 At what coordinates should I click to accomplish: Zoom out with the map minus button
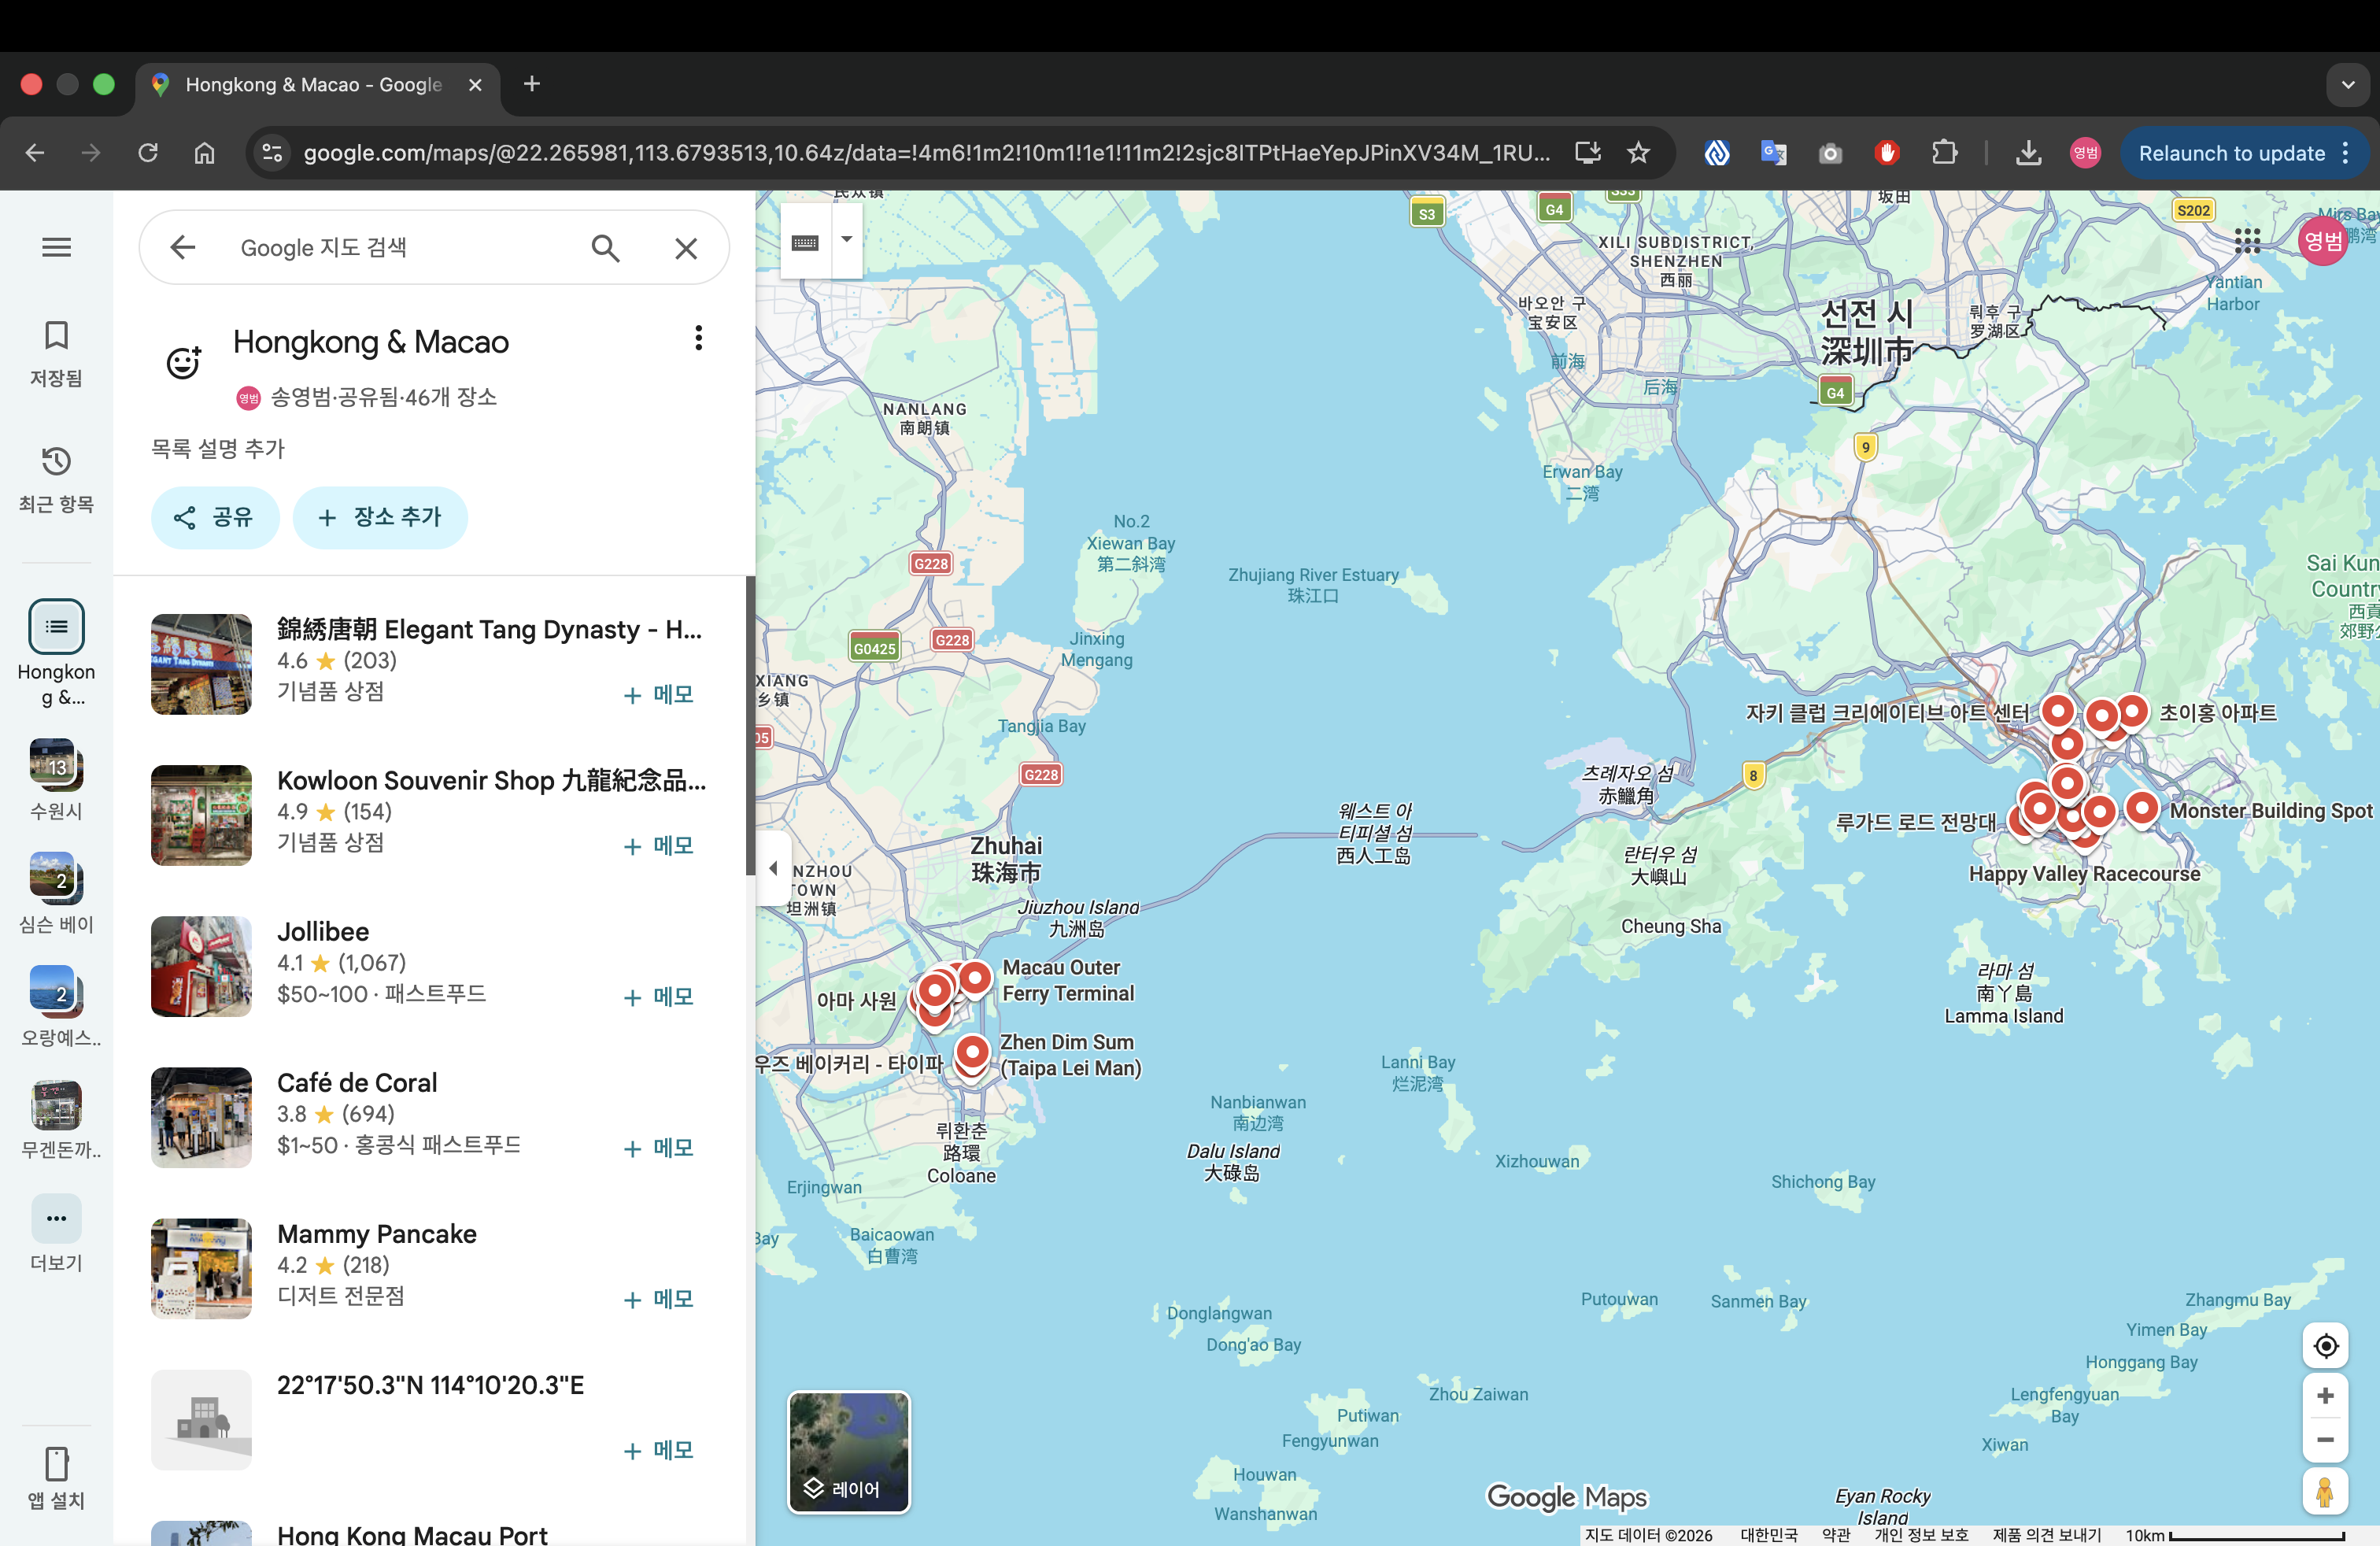coord(2325,1440)
